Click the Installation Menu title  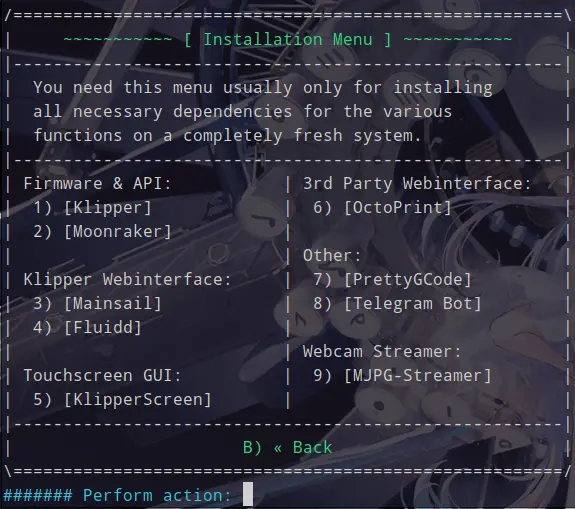click(288, 40)
